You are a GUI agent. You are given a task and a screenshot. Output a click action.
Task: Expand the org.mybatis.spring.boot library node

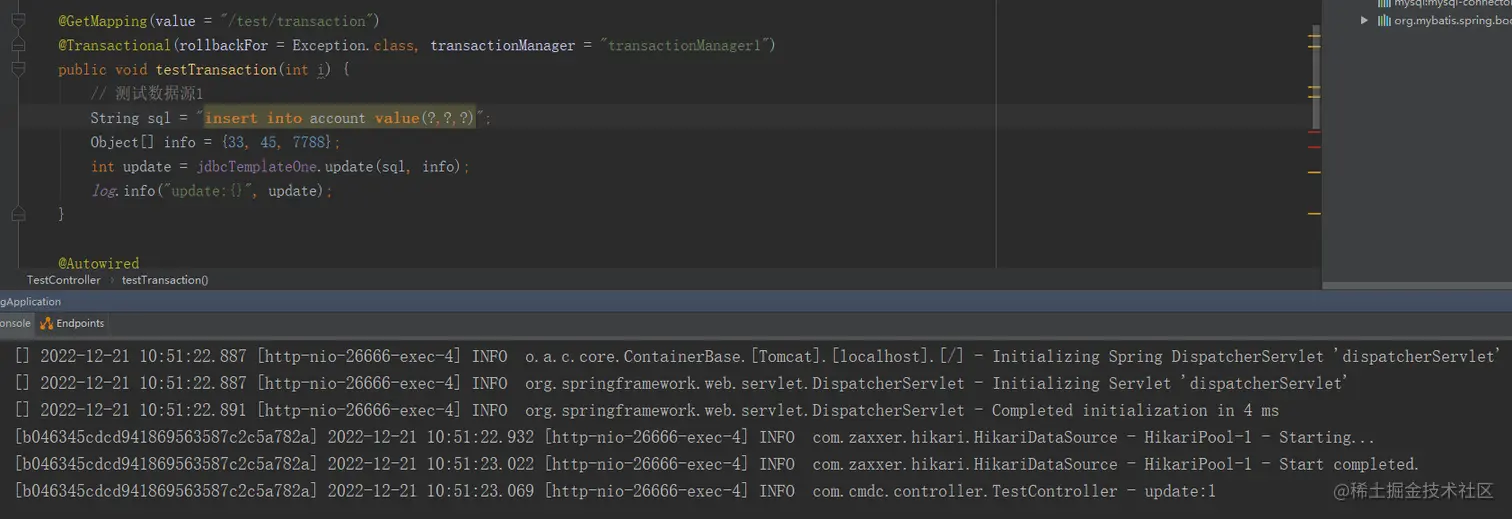1365,20
